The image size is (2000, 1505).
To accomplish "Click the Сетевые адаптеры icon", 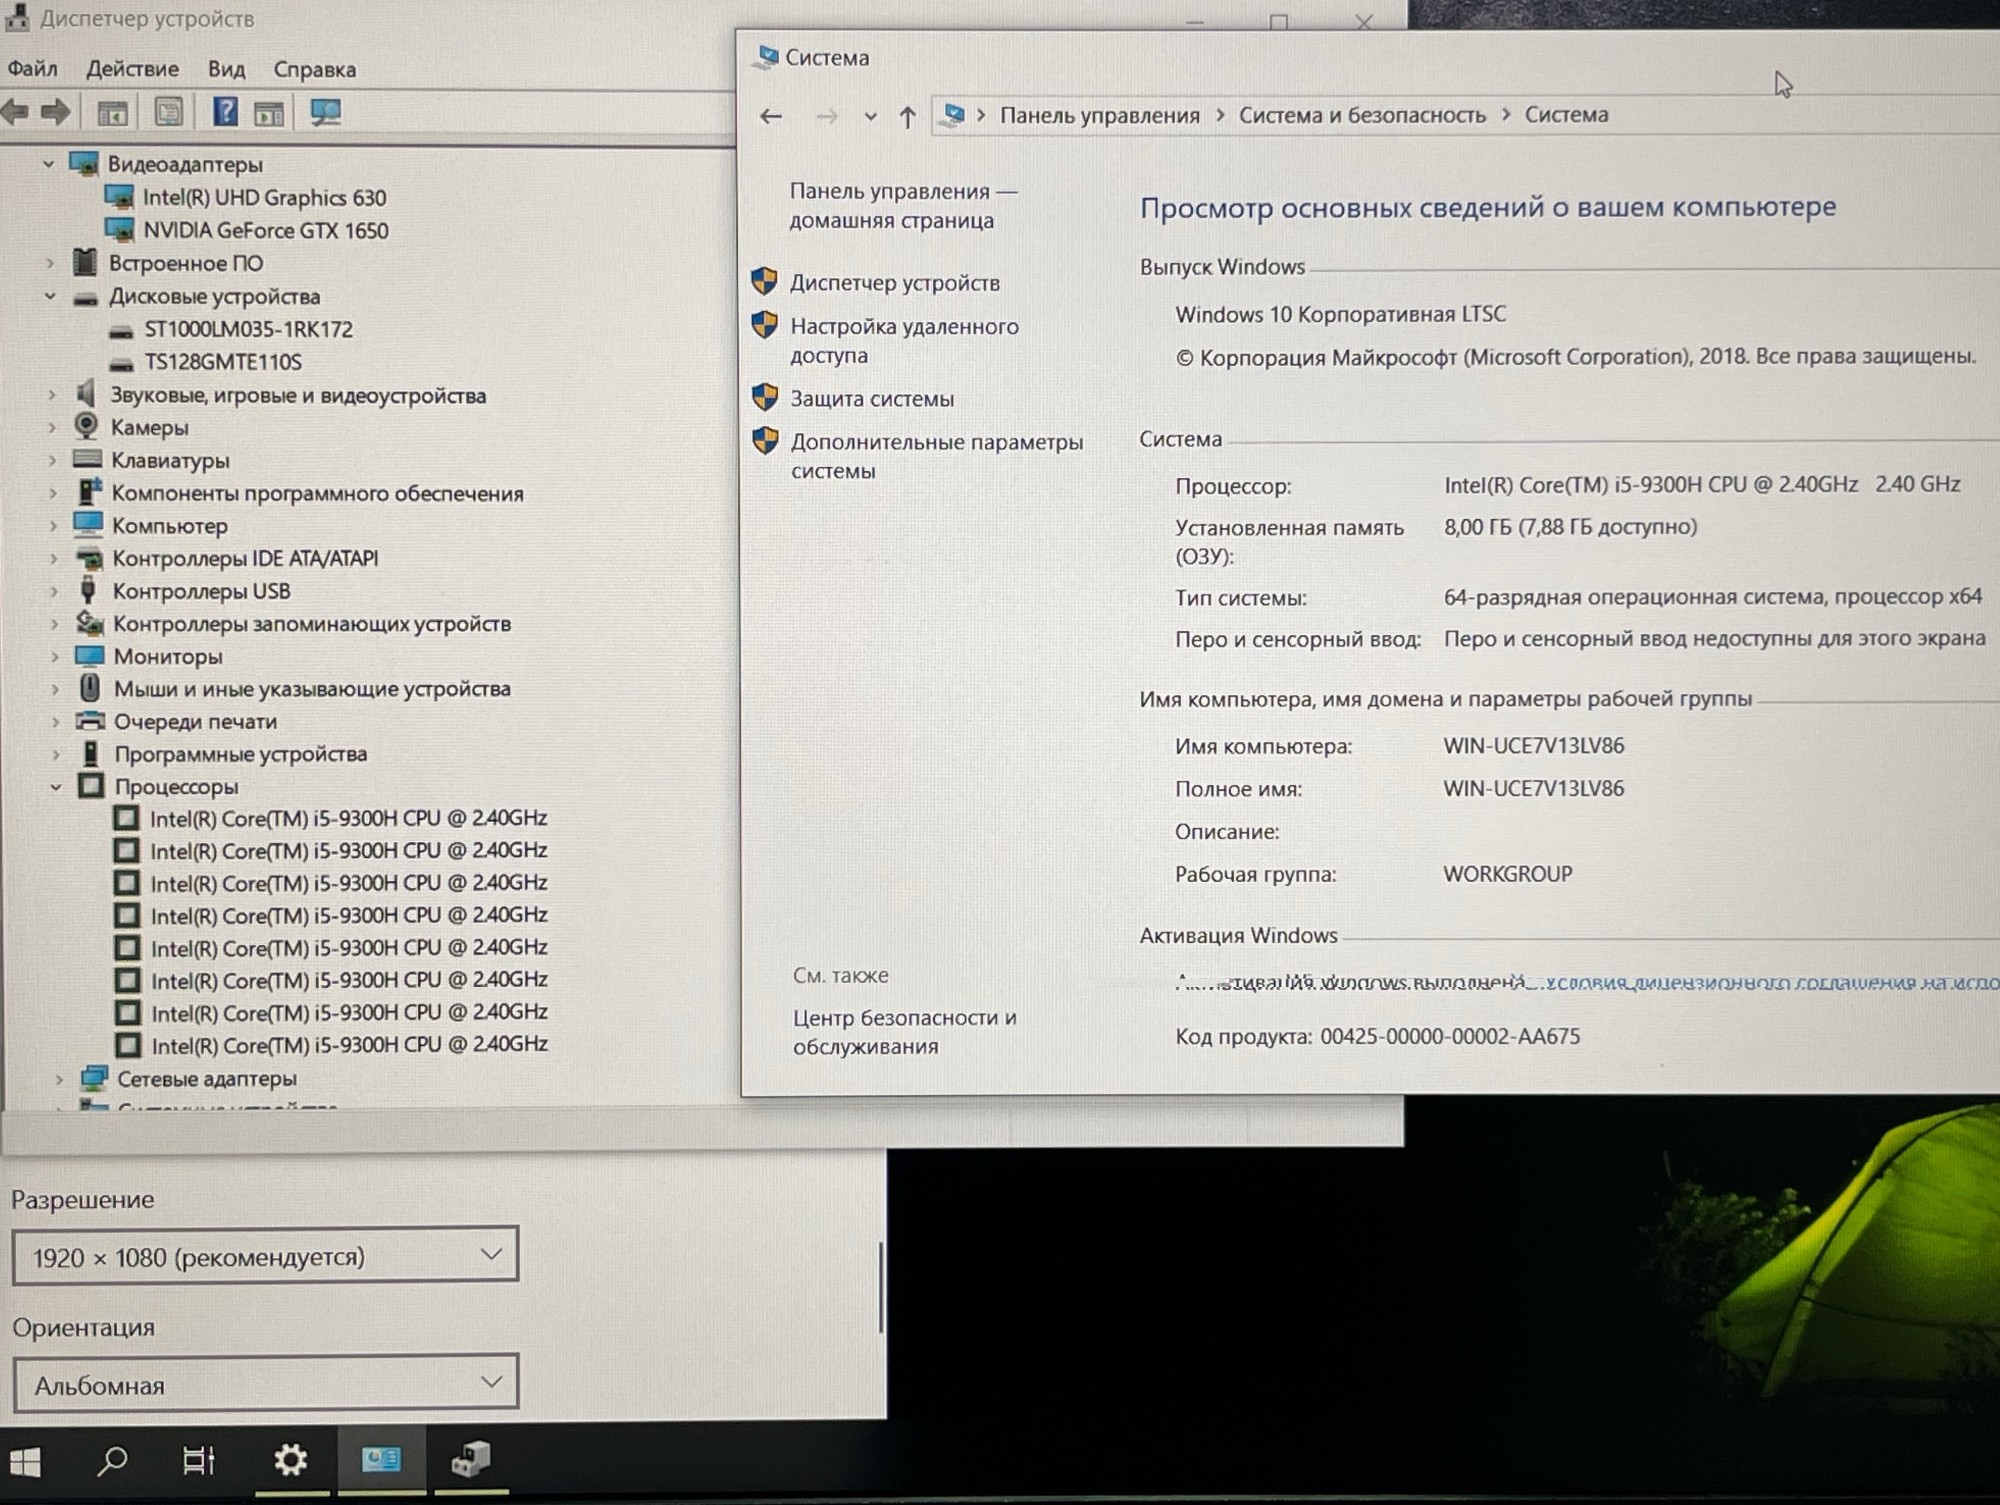I will click(x=94, y=1078).
